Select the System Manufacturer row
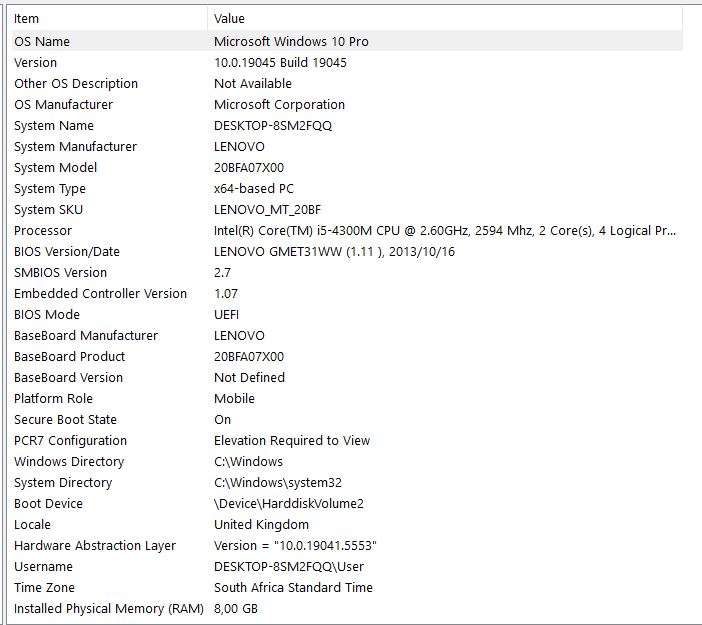702x625 pixels. coord(75,147)
